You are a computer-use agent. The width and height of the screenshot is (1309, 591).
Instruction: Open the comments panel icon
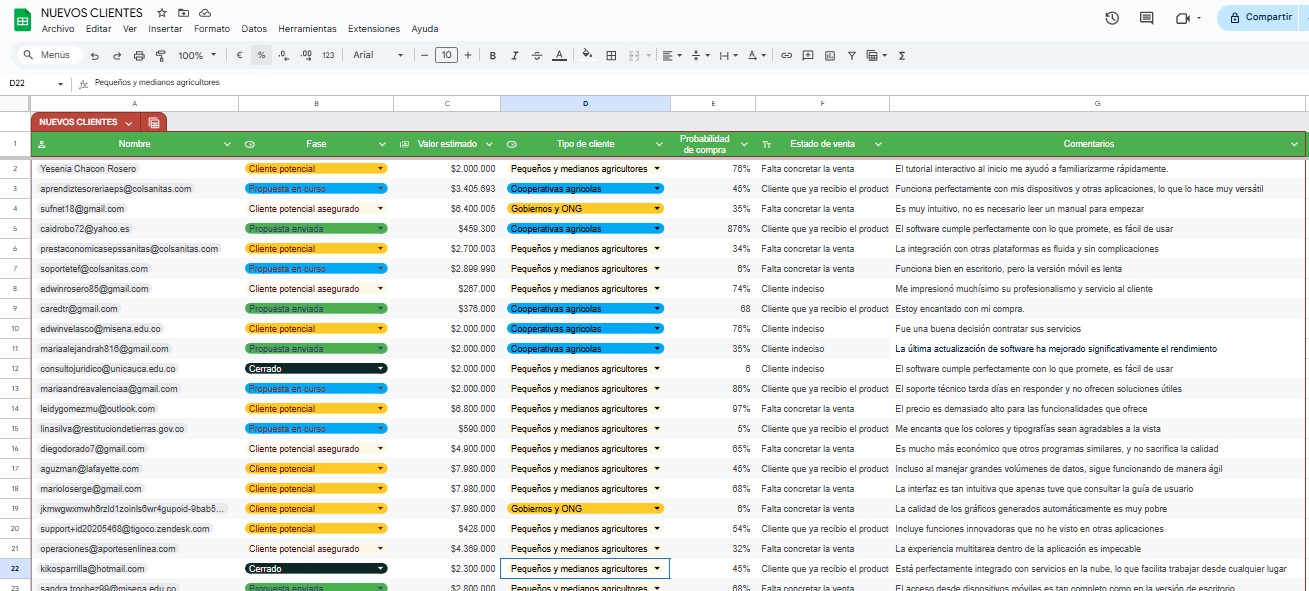1147,18
